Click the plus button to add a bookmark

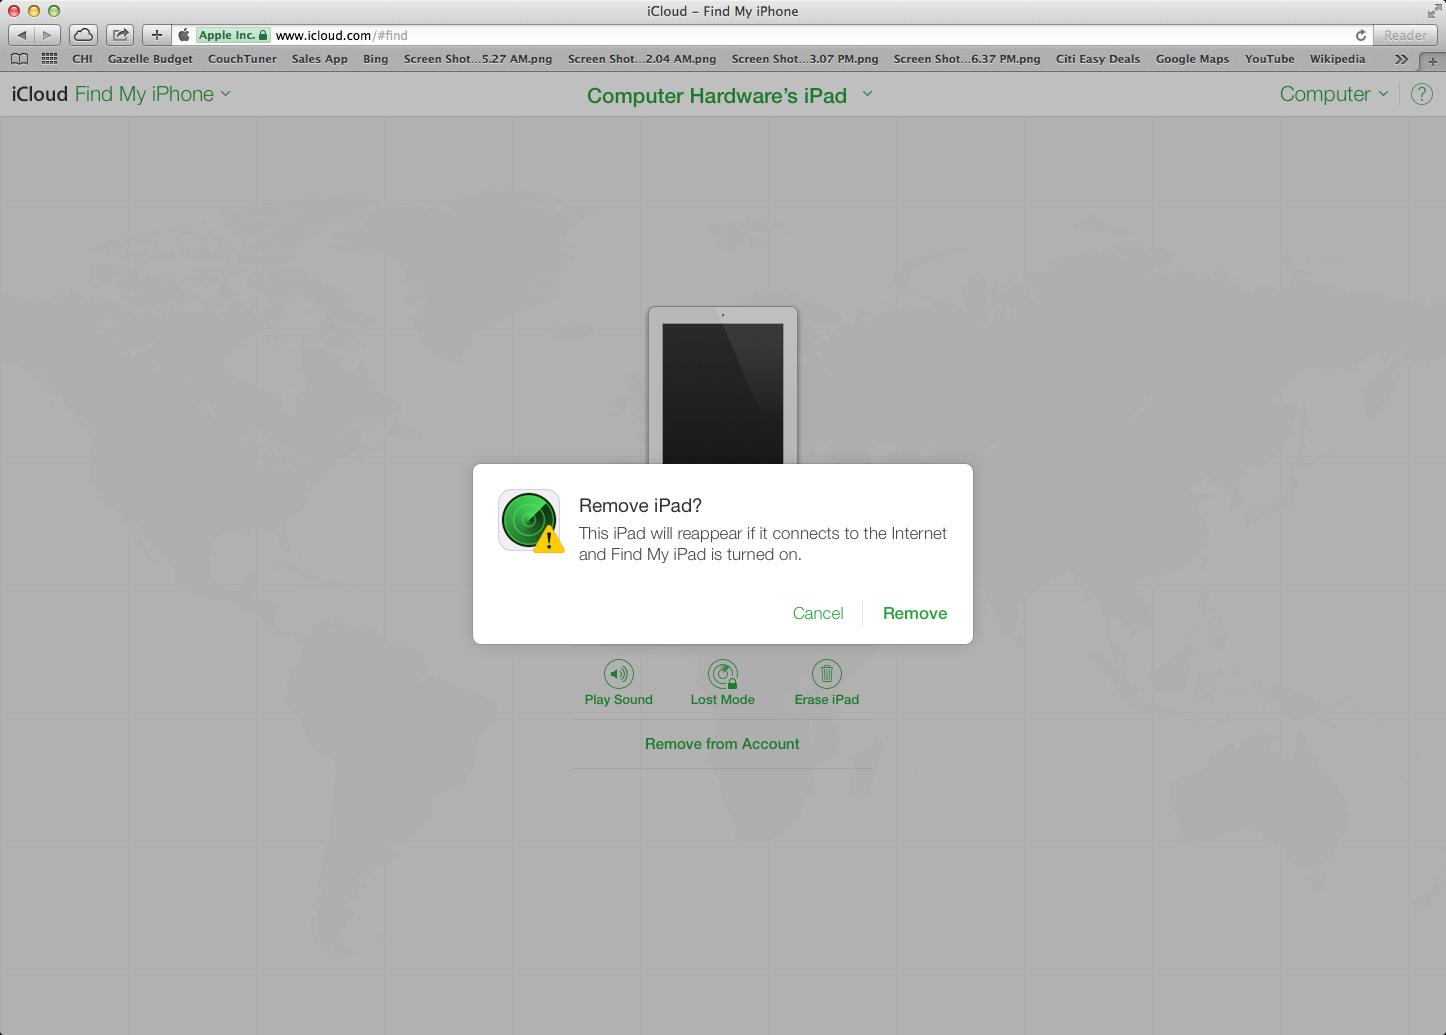click(x=156, y=35)
